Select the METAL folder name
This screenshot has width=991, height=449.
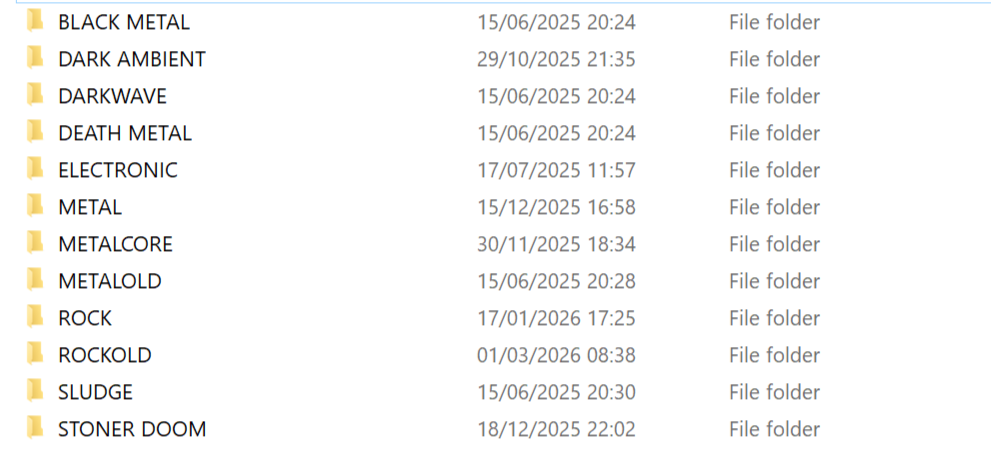[x=90, y=207]
